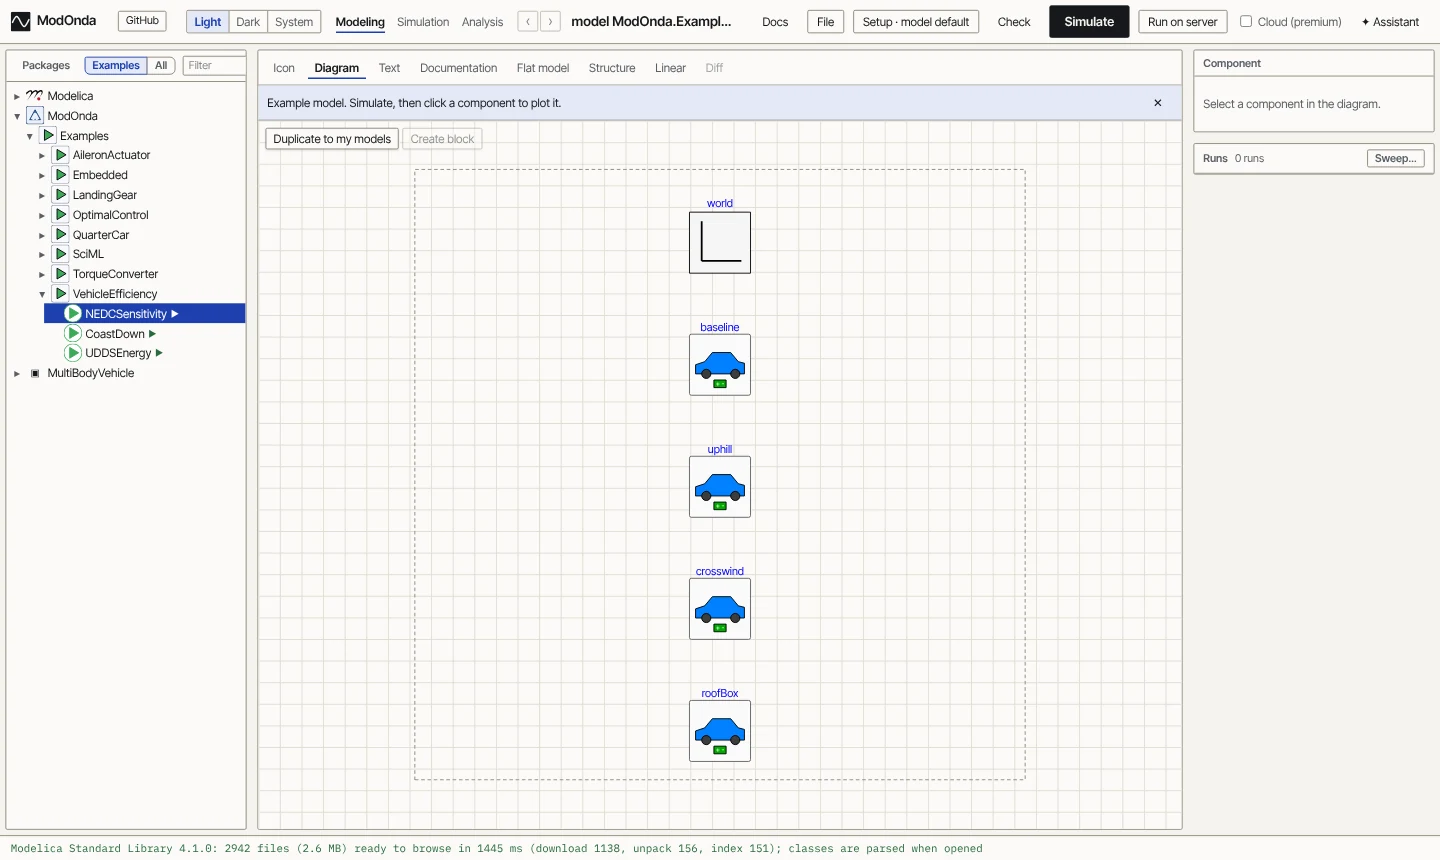Click the Simulate button
Image resolution: width=1440 pixels, height=860 pixels.
click(x=1089, y=22)
